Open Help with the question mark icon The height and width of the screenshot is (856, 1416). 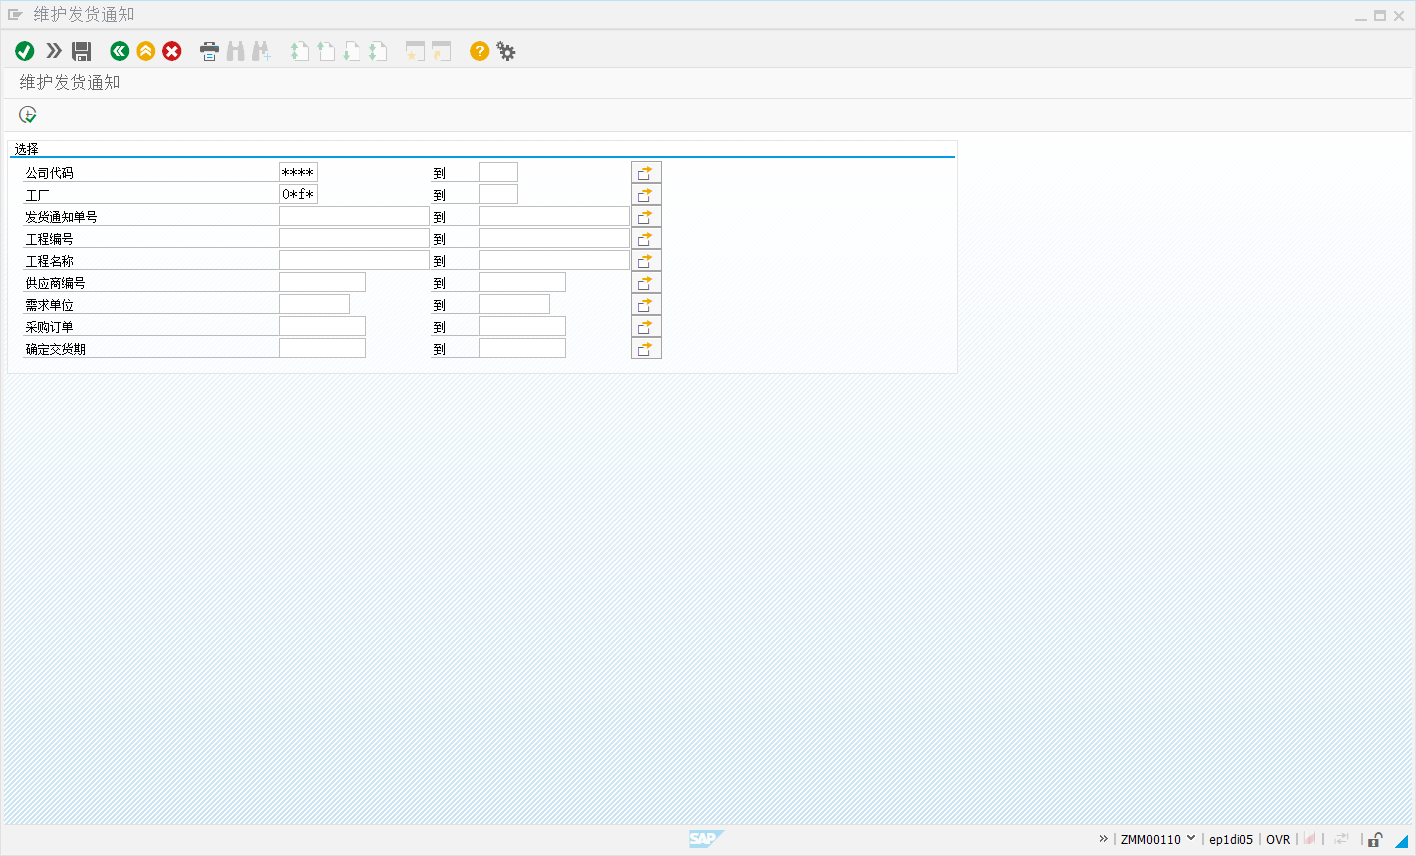[480, 51]
